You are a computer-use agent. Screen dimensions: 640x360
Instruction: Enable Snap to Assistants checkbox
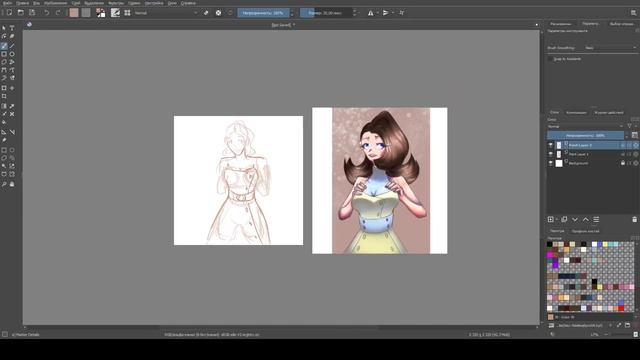(x=550, y=59)
